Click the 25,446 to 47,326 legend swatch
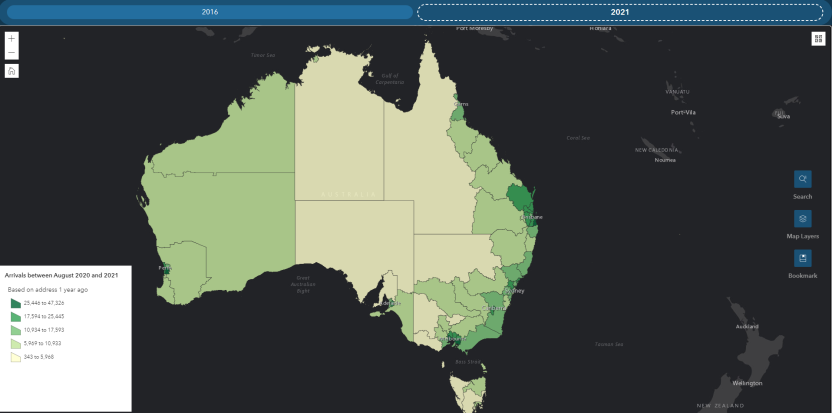Image resolution: width=832 pixels, height=413 pixels. (x=15, y=303)
